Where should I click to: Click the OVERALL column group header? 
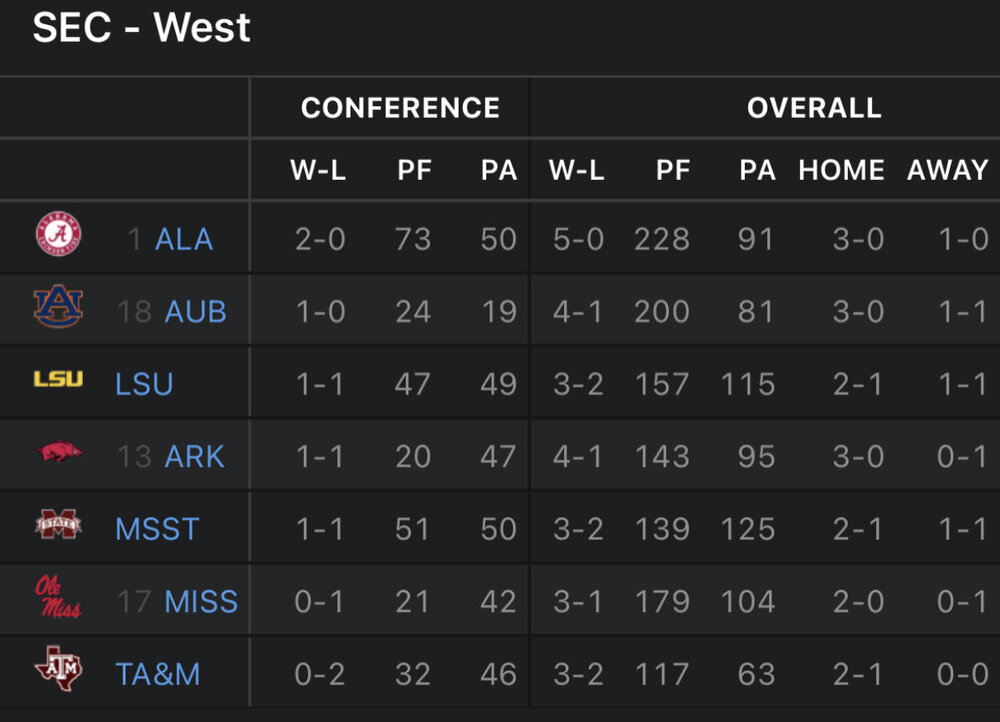click(814, 108)
